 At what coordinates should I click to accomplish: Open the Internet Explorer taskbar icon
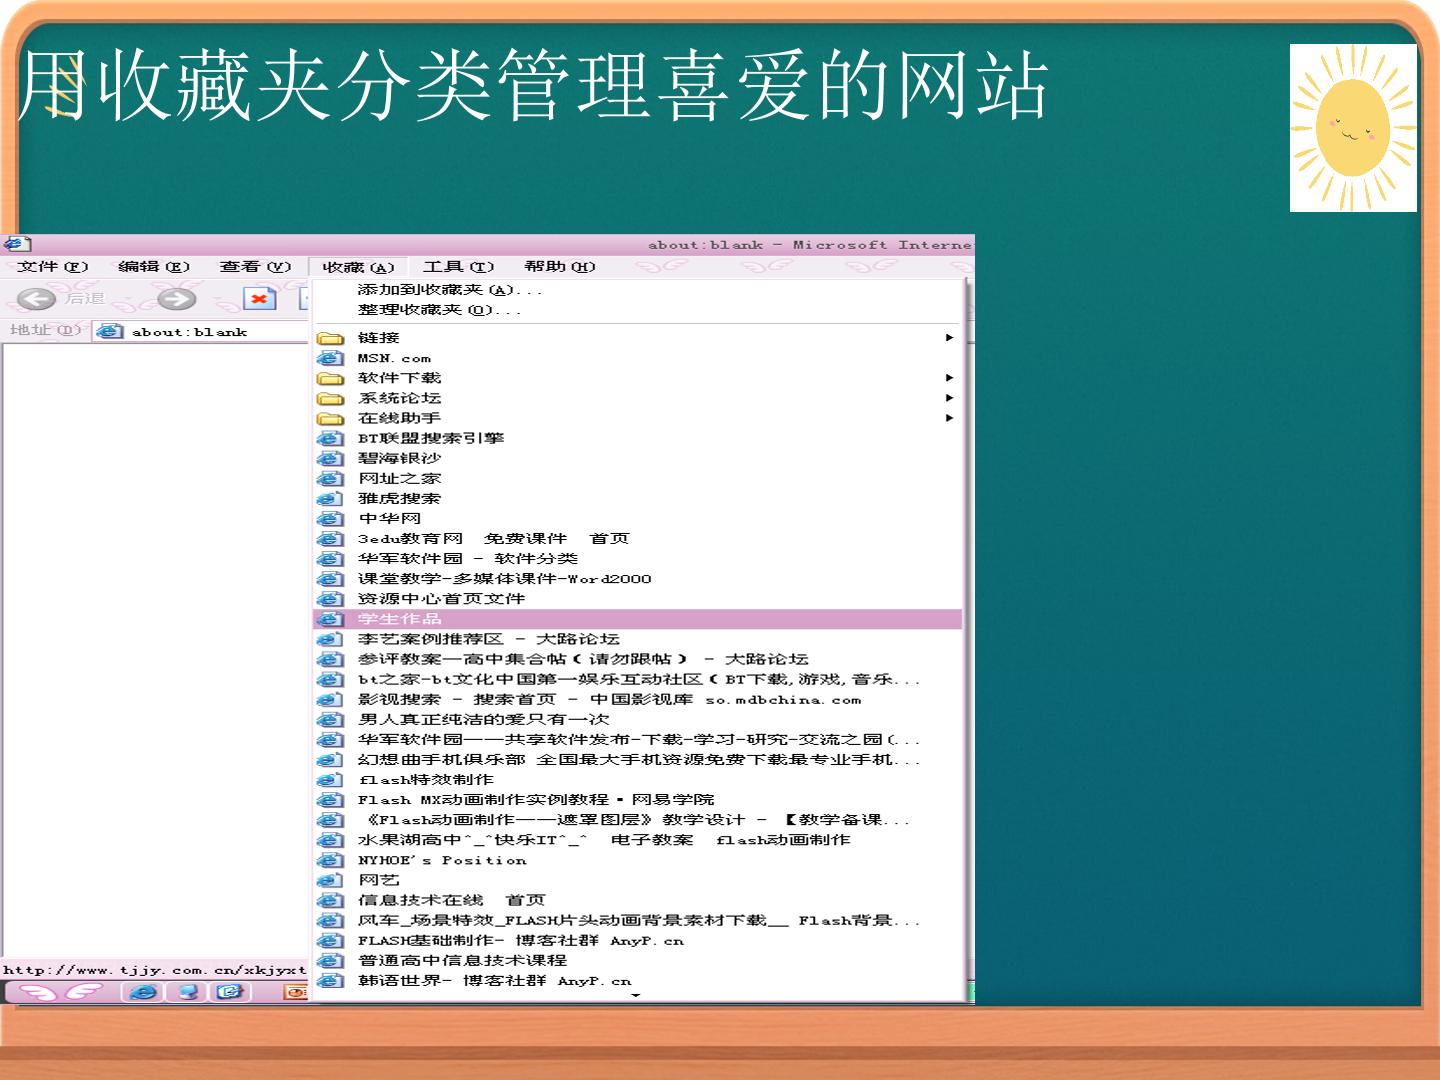(143, 992)
